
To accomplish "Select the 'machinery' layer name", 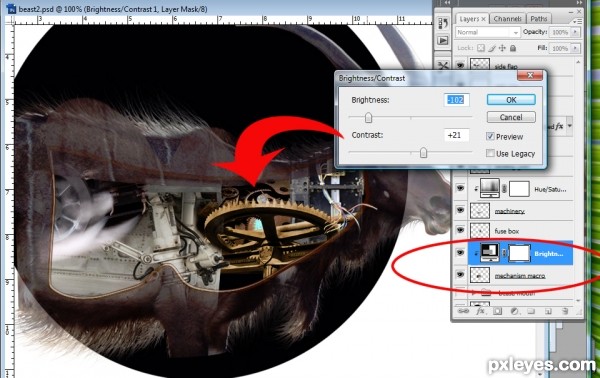I will [x=509, y=211].
